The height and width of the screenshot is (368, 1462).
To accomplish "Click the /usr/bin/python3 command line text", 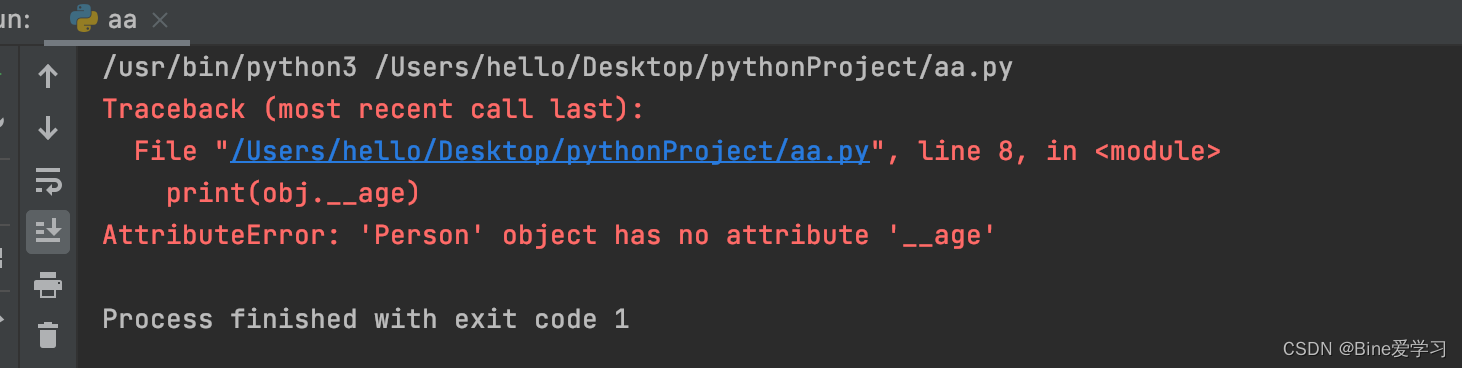I will coord(558,68).
